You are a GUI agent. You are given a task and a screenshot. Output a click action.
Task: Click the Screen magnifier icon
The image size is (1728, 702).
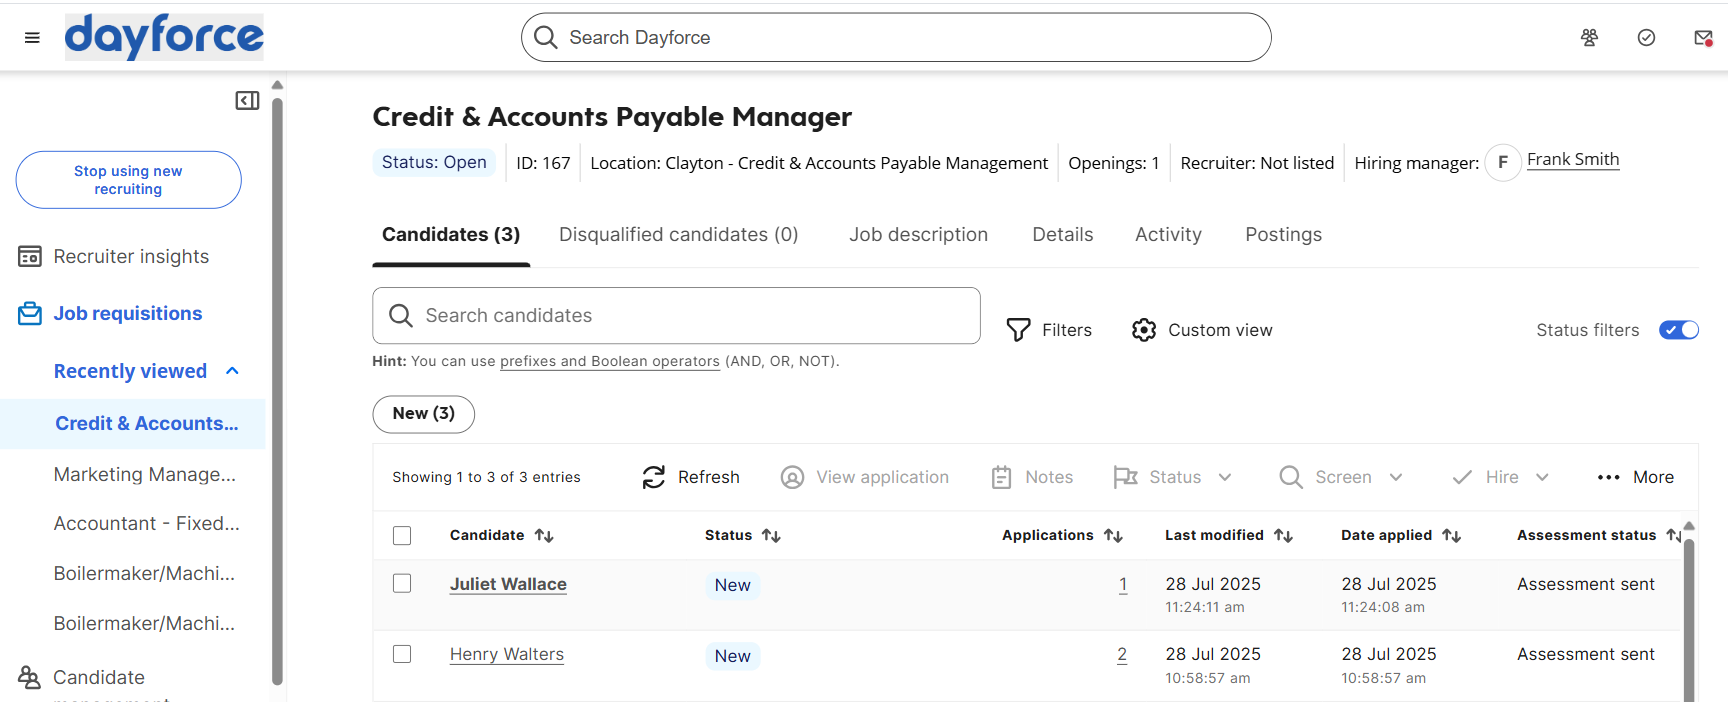pyautogui.click(x=1291, y=477)
